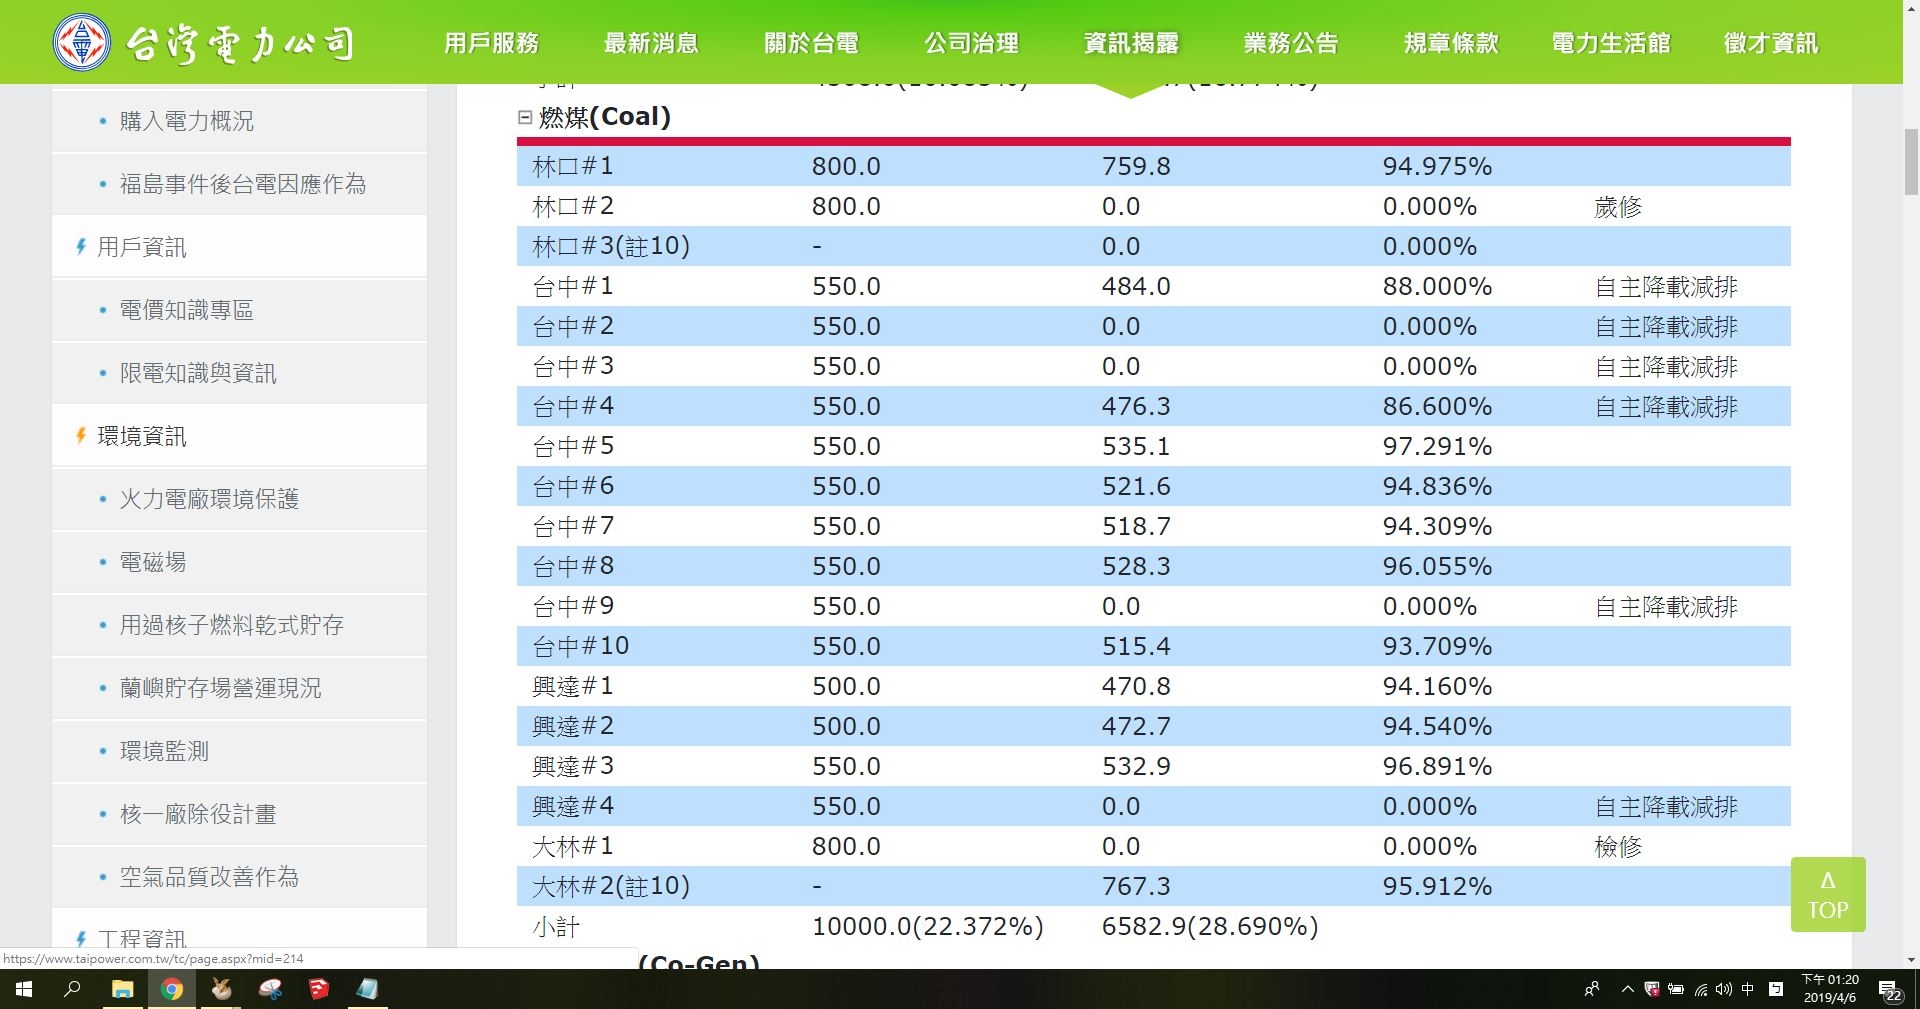
Task: Click the page vertical scrollbar thumb
Action: [1911, 162]
